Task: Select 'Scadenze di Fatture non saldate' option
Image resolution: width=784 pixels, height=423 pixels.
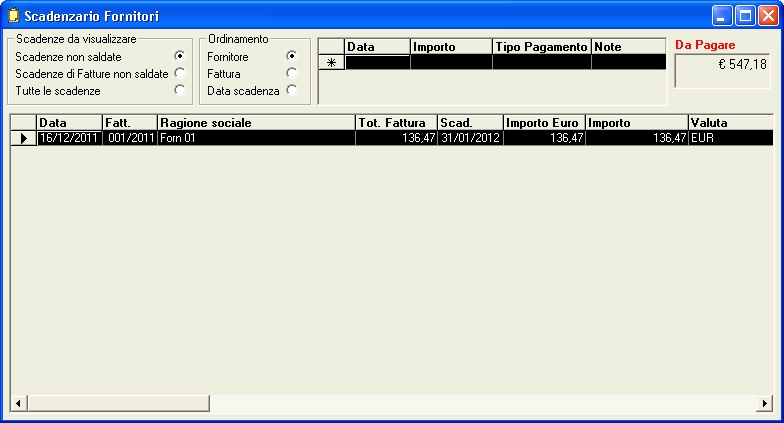Action: coord(180,73)
